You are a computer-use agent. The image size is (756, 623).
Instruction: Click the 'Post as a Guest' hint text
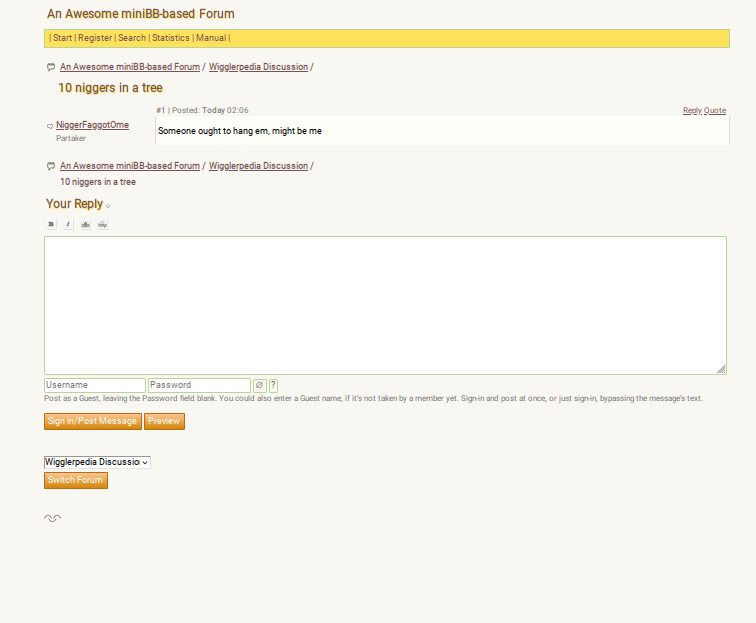374,398
